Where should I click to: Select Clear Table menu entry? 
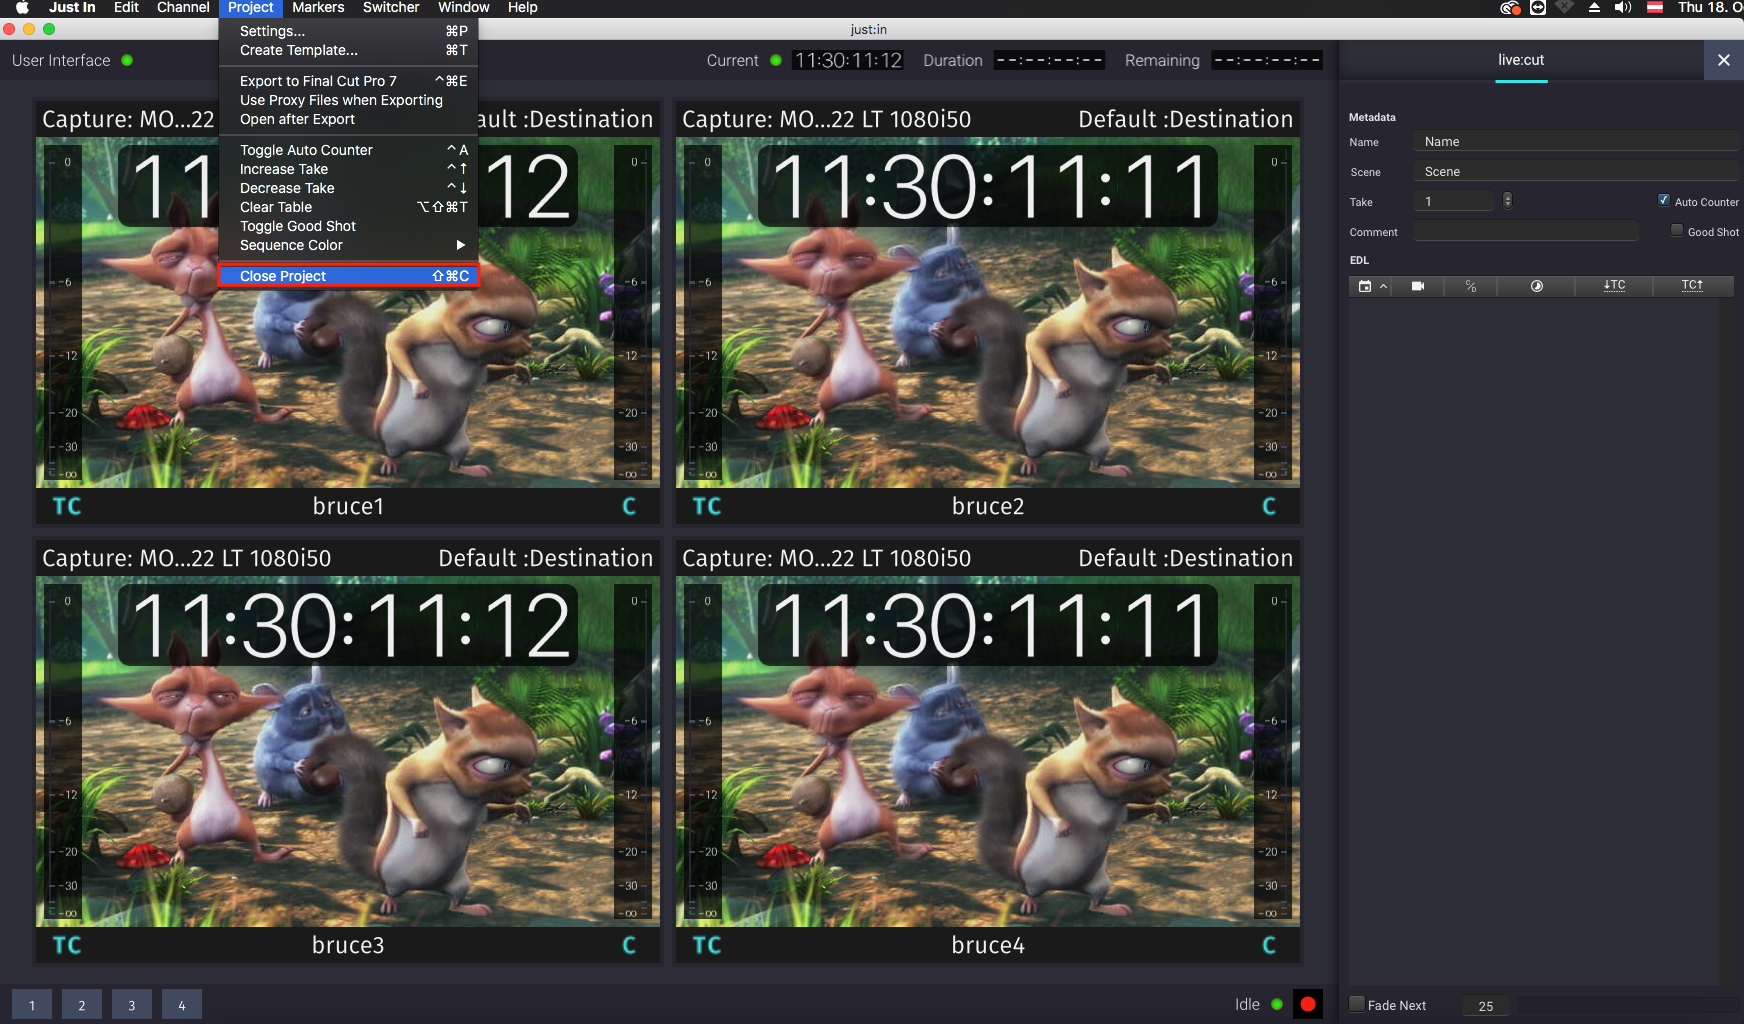348,207
